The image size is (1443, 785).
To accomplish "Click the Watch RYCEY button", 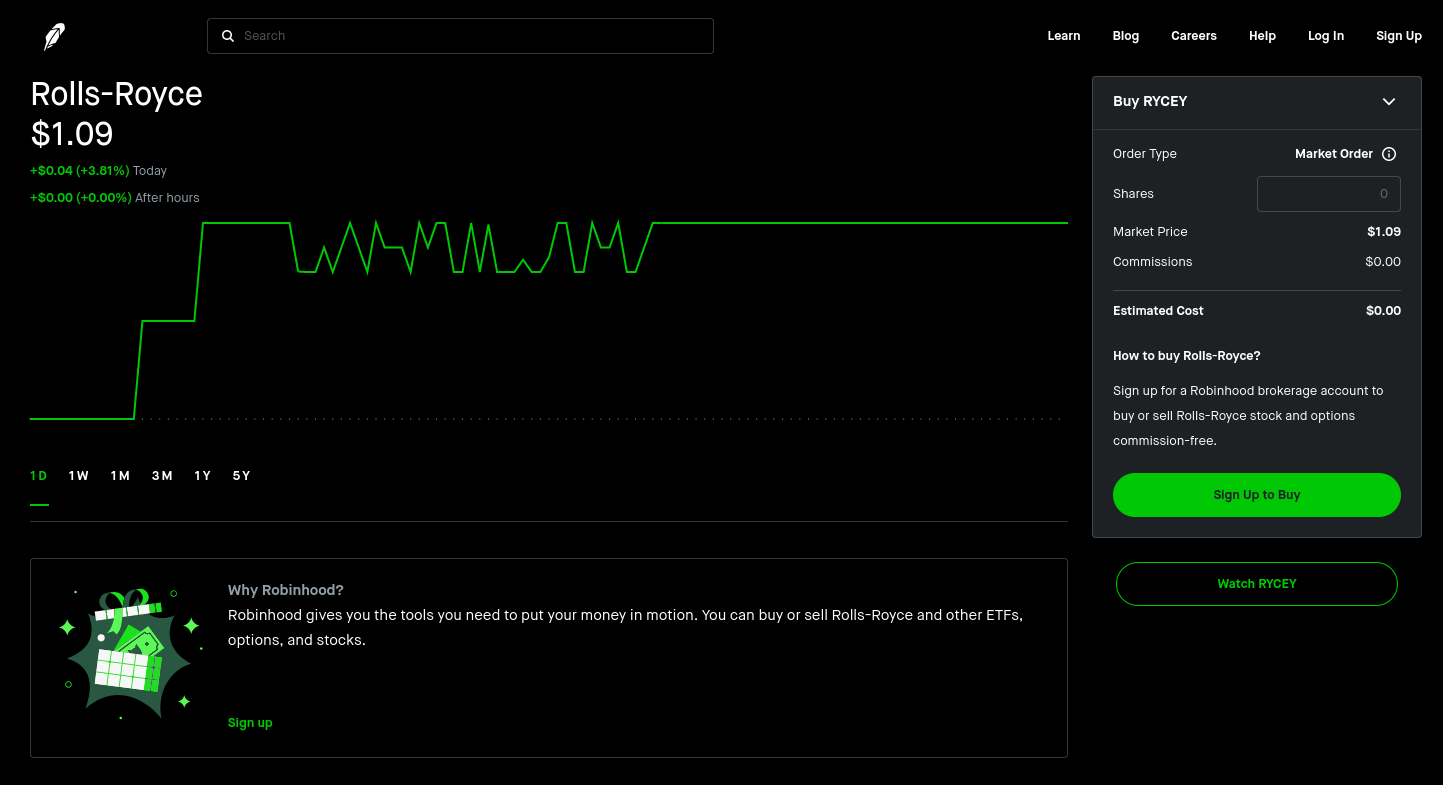I will [1257, 584].
